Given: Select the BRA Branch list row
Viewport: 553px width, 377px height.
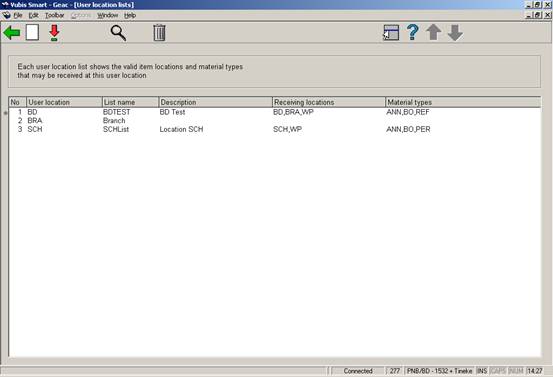Looking at the screenshot, I should (275, 121).
